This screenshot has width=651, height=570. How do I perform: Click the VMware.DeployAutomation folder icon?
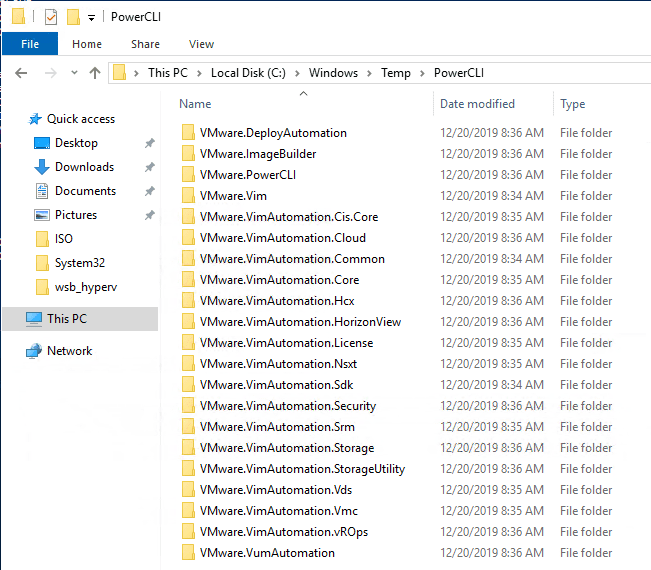click(x=188, y=132)
